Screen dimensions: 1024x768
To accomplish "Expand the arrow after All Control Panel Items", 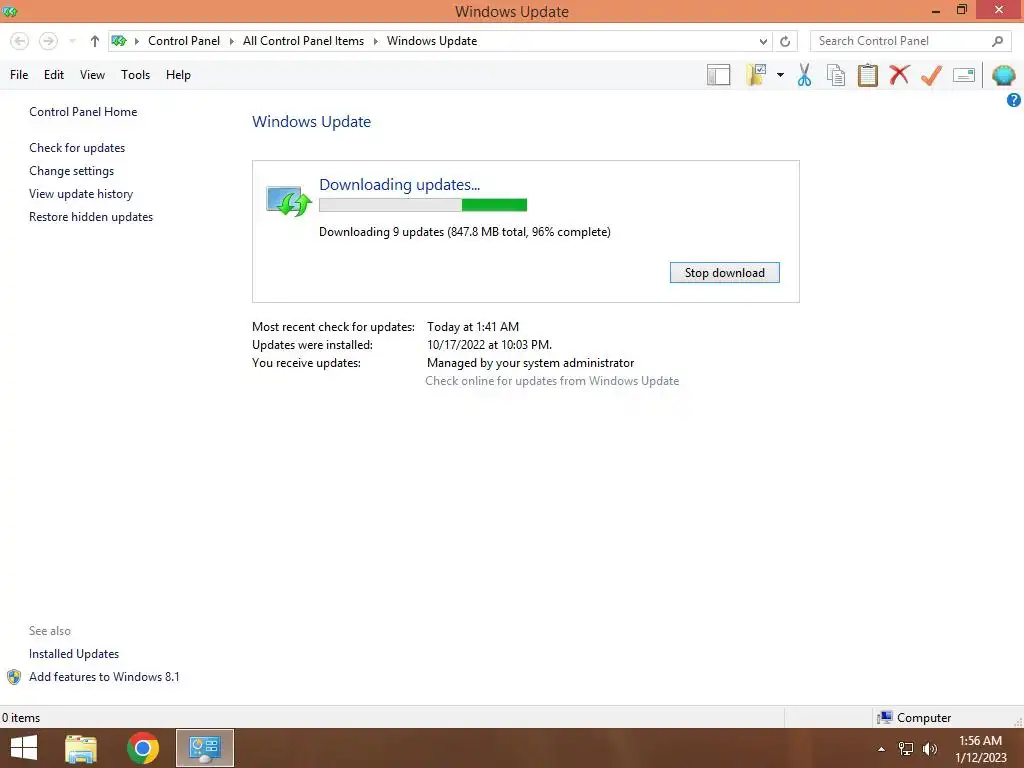I will tap(376, 41).
